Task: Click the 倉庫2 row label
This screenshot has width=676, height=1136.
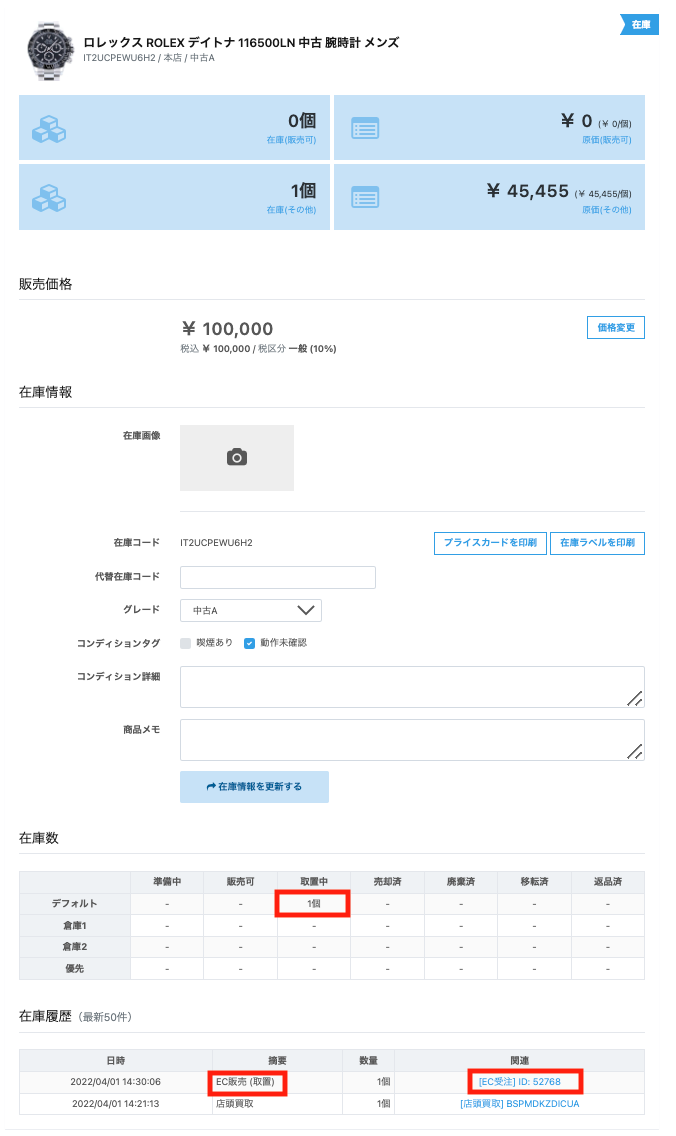Action: (x=75, y=946)
